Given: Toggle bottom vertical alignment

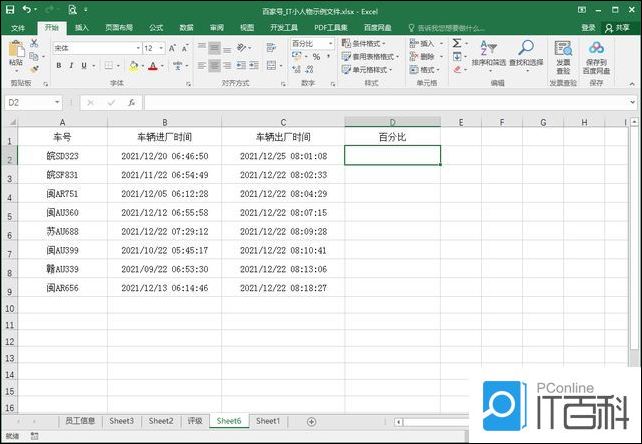Looking at the screenshot, I should pyautogui.click(x=227, y=48).
